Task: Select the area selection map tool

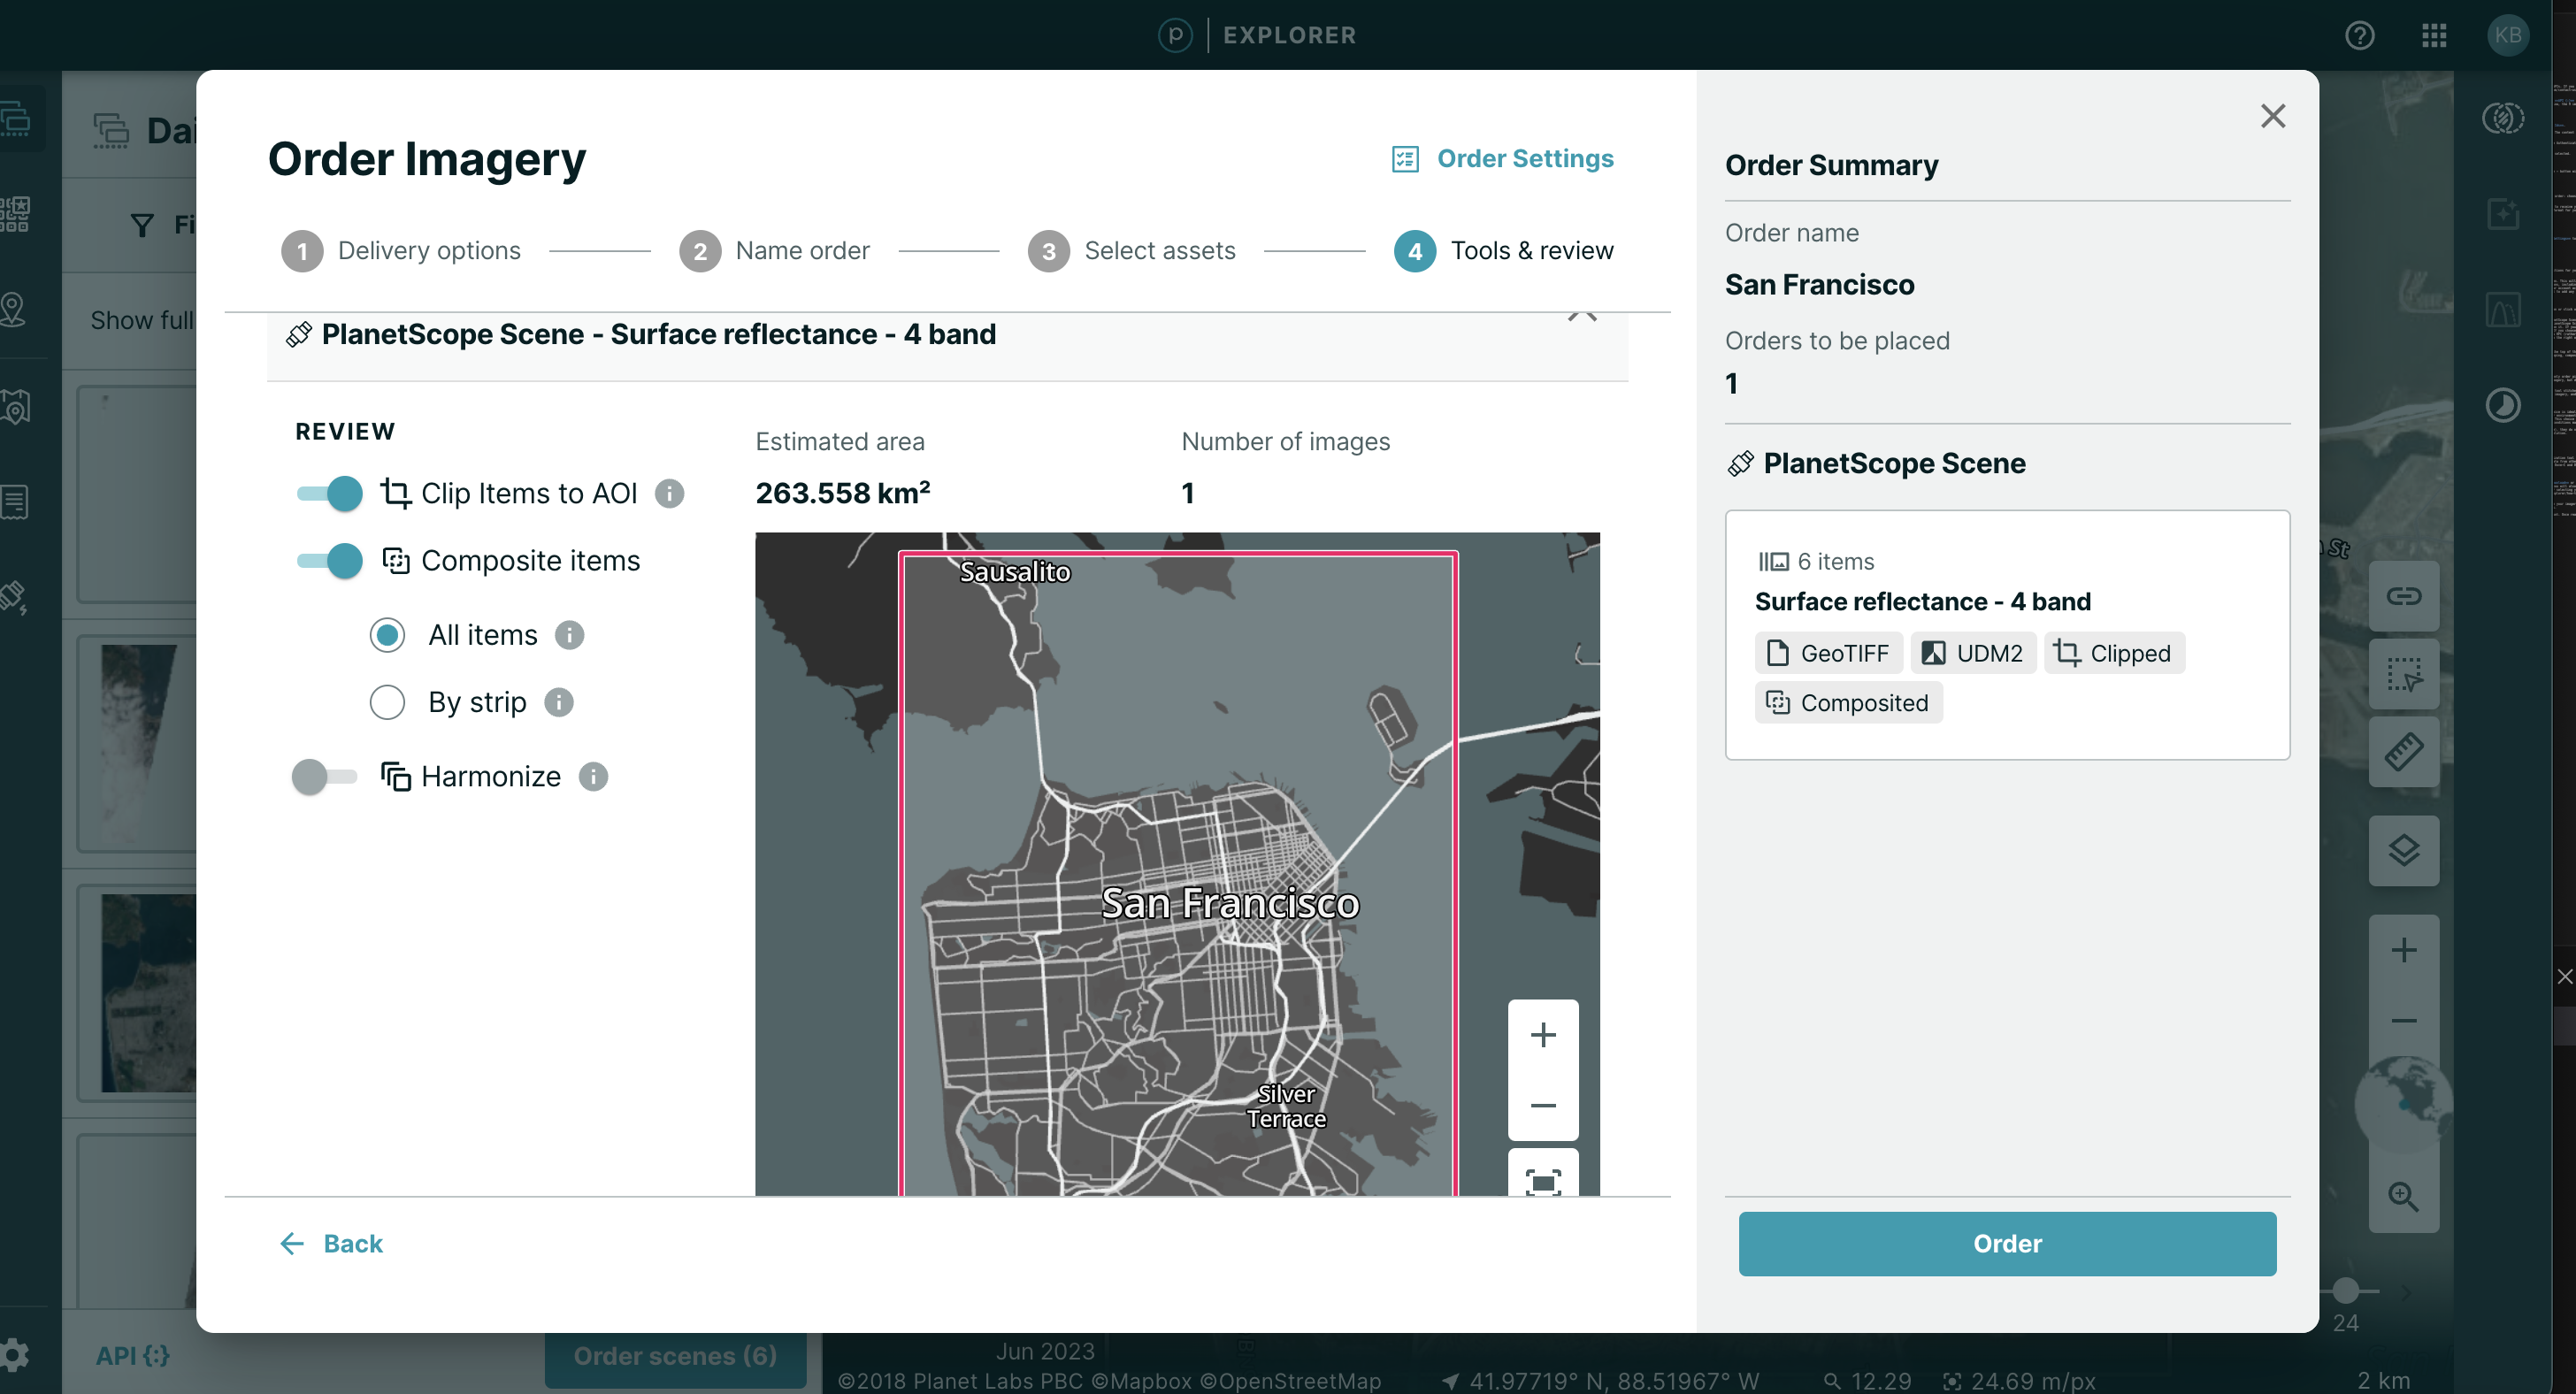Action: pos(2403,675)
